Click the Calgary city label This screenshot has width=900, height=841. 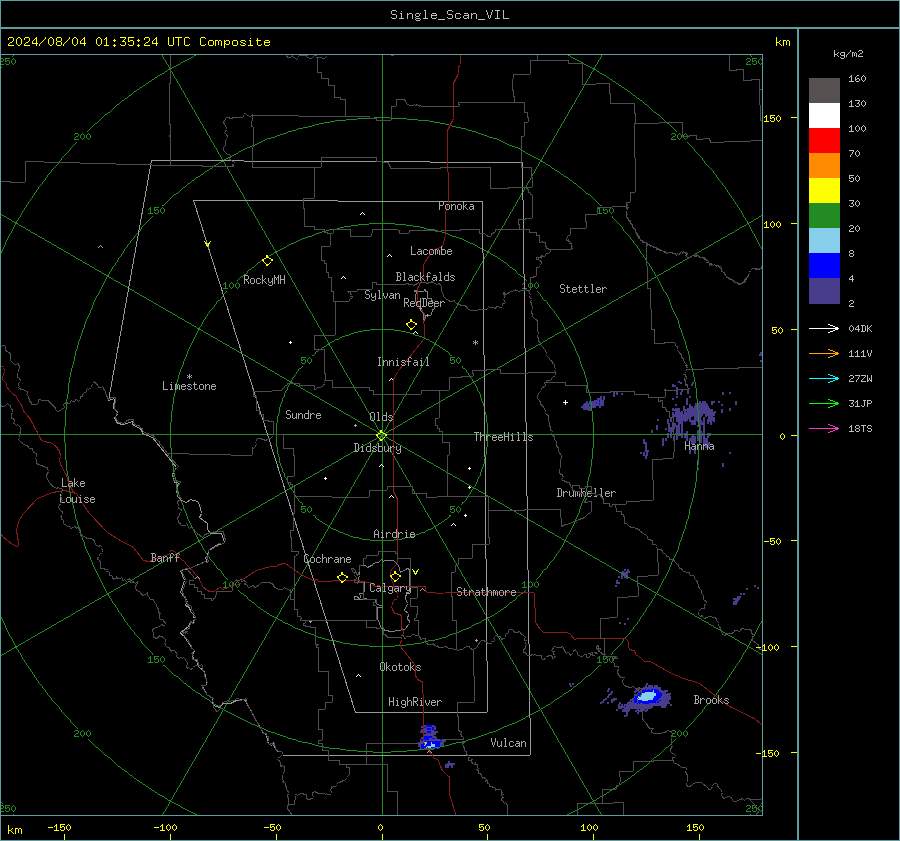click(x=390, y=588)
